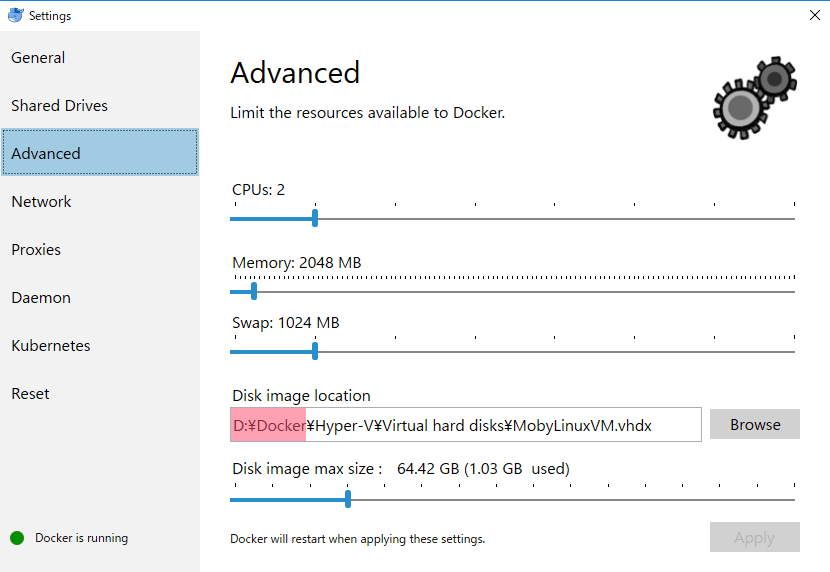Browse for a disk image location
The width and height of the screenshot is (830, 572).
click(x=755, y=424)
